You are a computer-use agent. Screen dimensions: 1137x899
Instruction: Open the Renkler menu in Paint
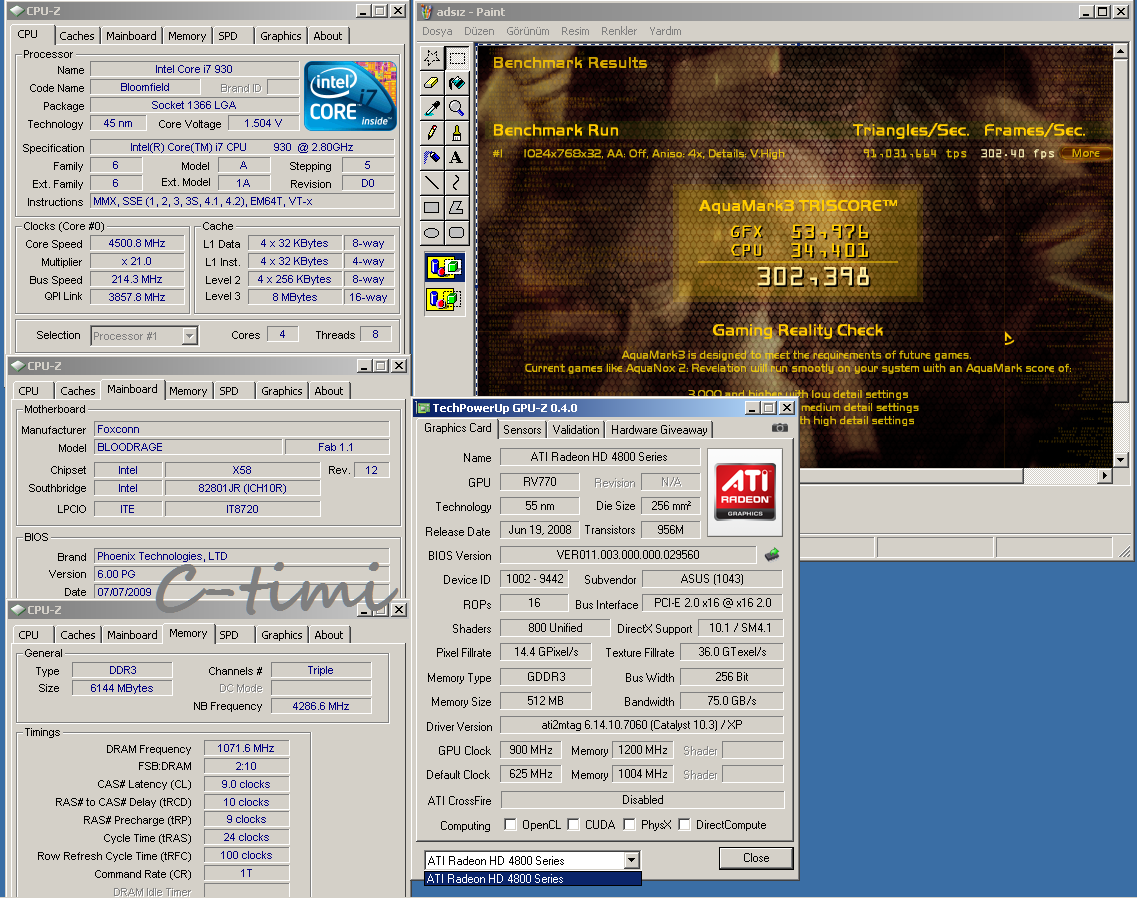pyautogui.click(x=619, y=31)
